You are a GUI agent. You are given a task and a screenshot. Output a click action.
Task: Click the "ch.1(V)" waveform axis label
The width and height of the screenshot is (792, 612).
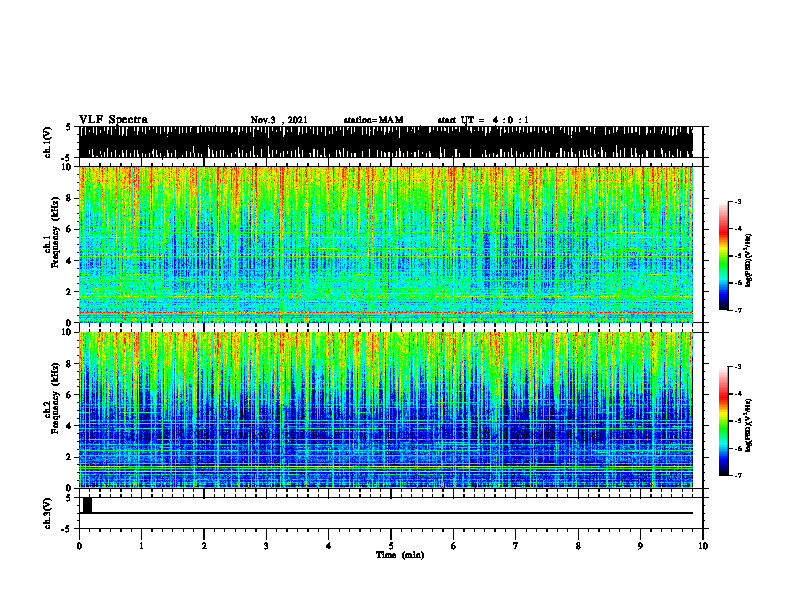(x=48, y=142)
